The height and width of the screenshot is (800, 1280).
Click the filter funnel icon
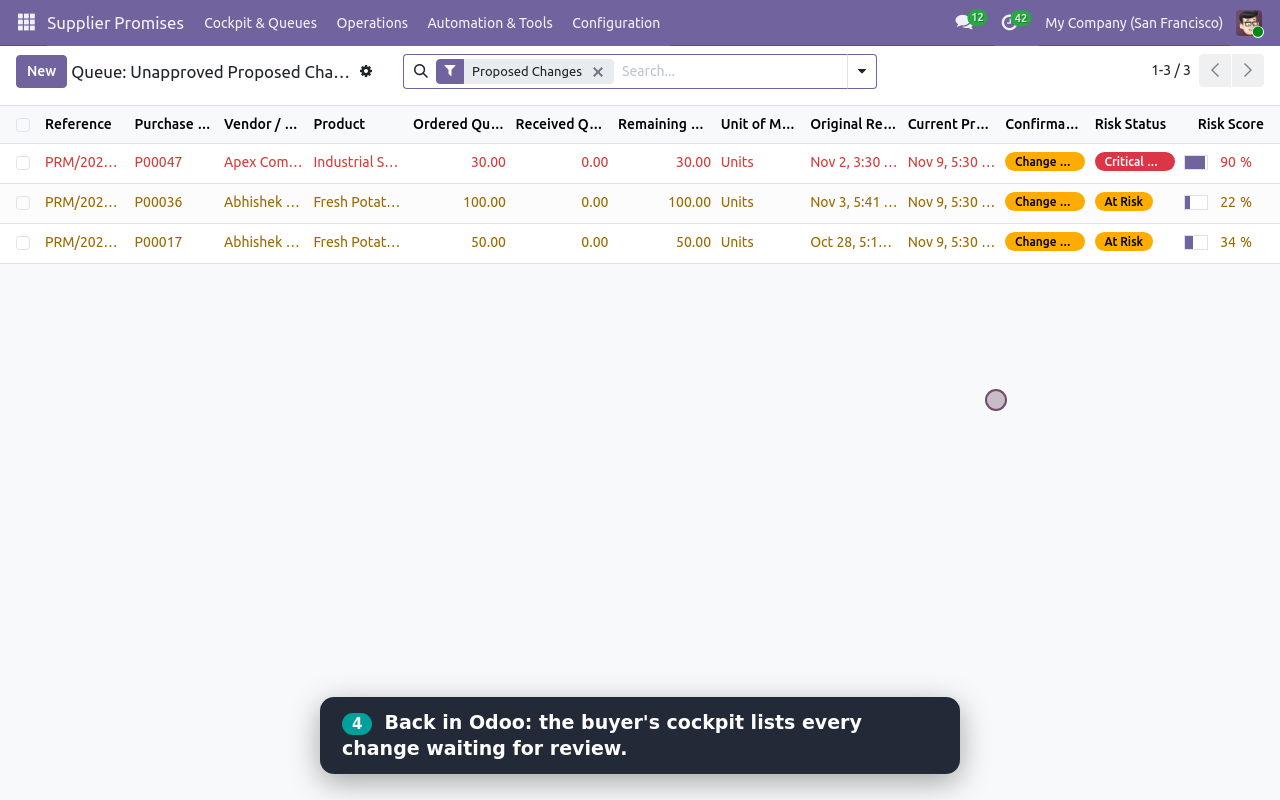coord(450,71)
